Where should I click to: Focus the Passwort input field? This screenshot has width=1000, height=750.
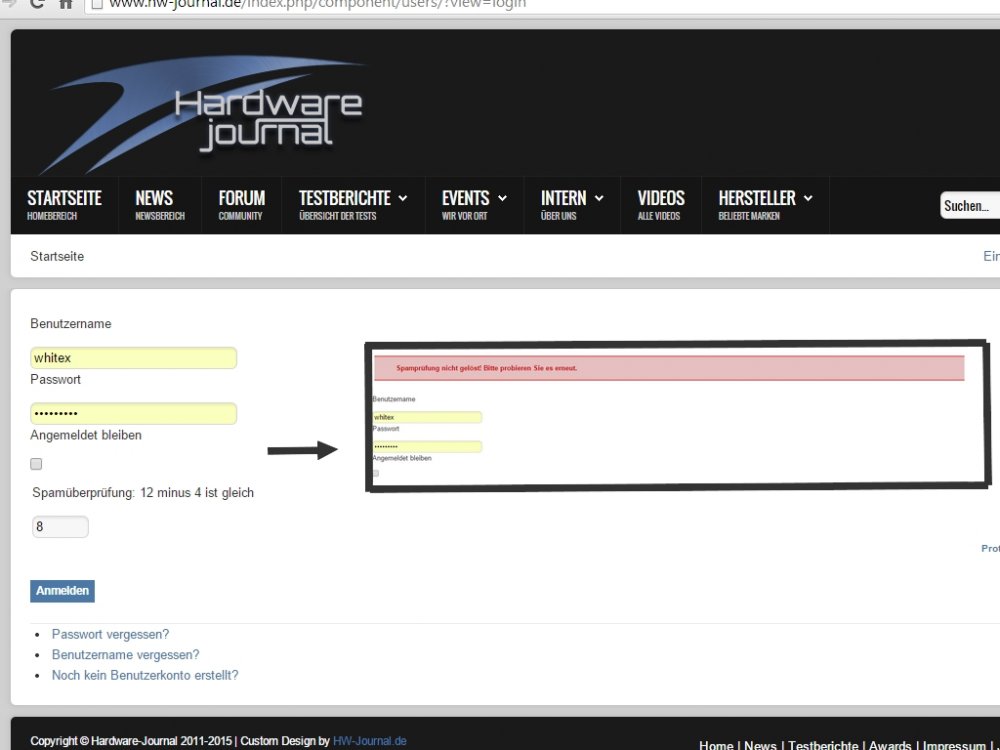[134, 414]
